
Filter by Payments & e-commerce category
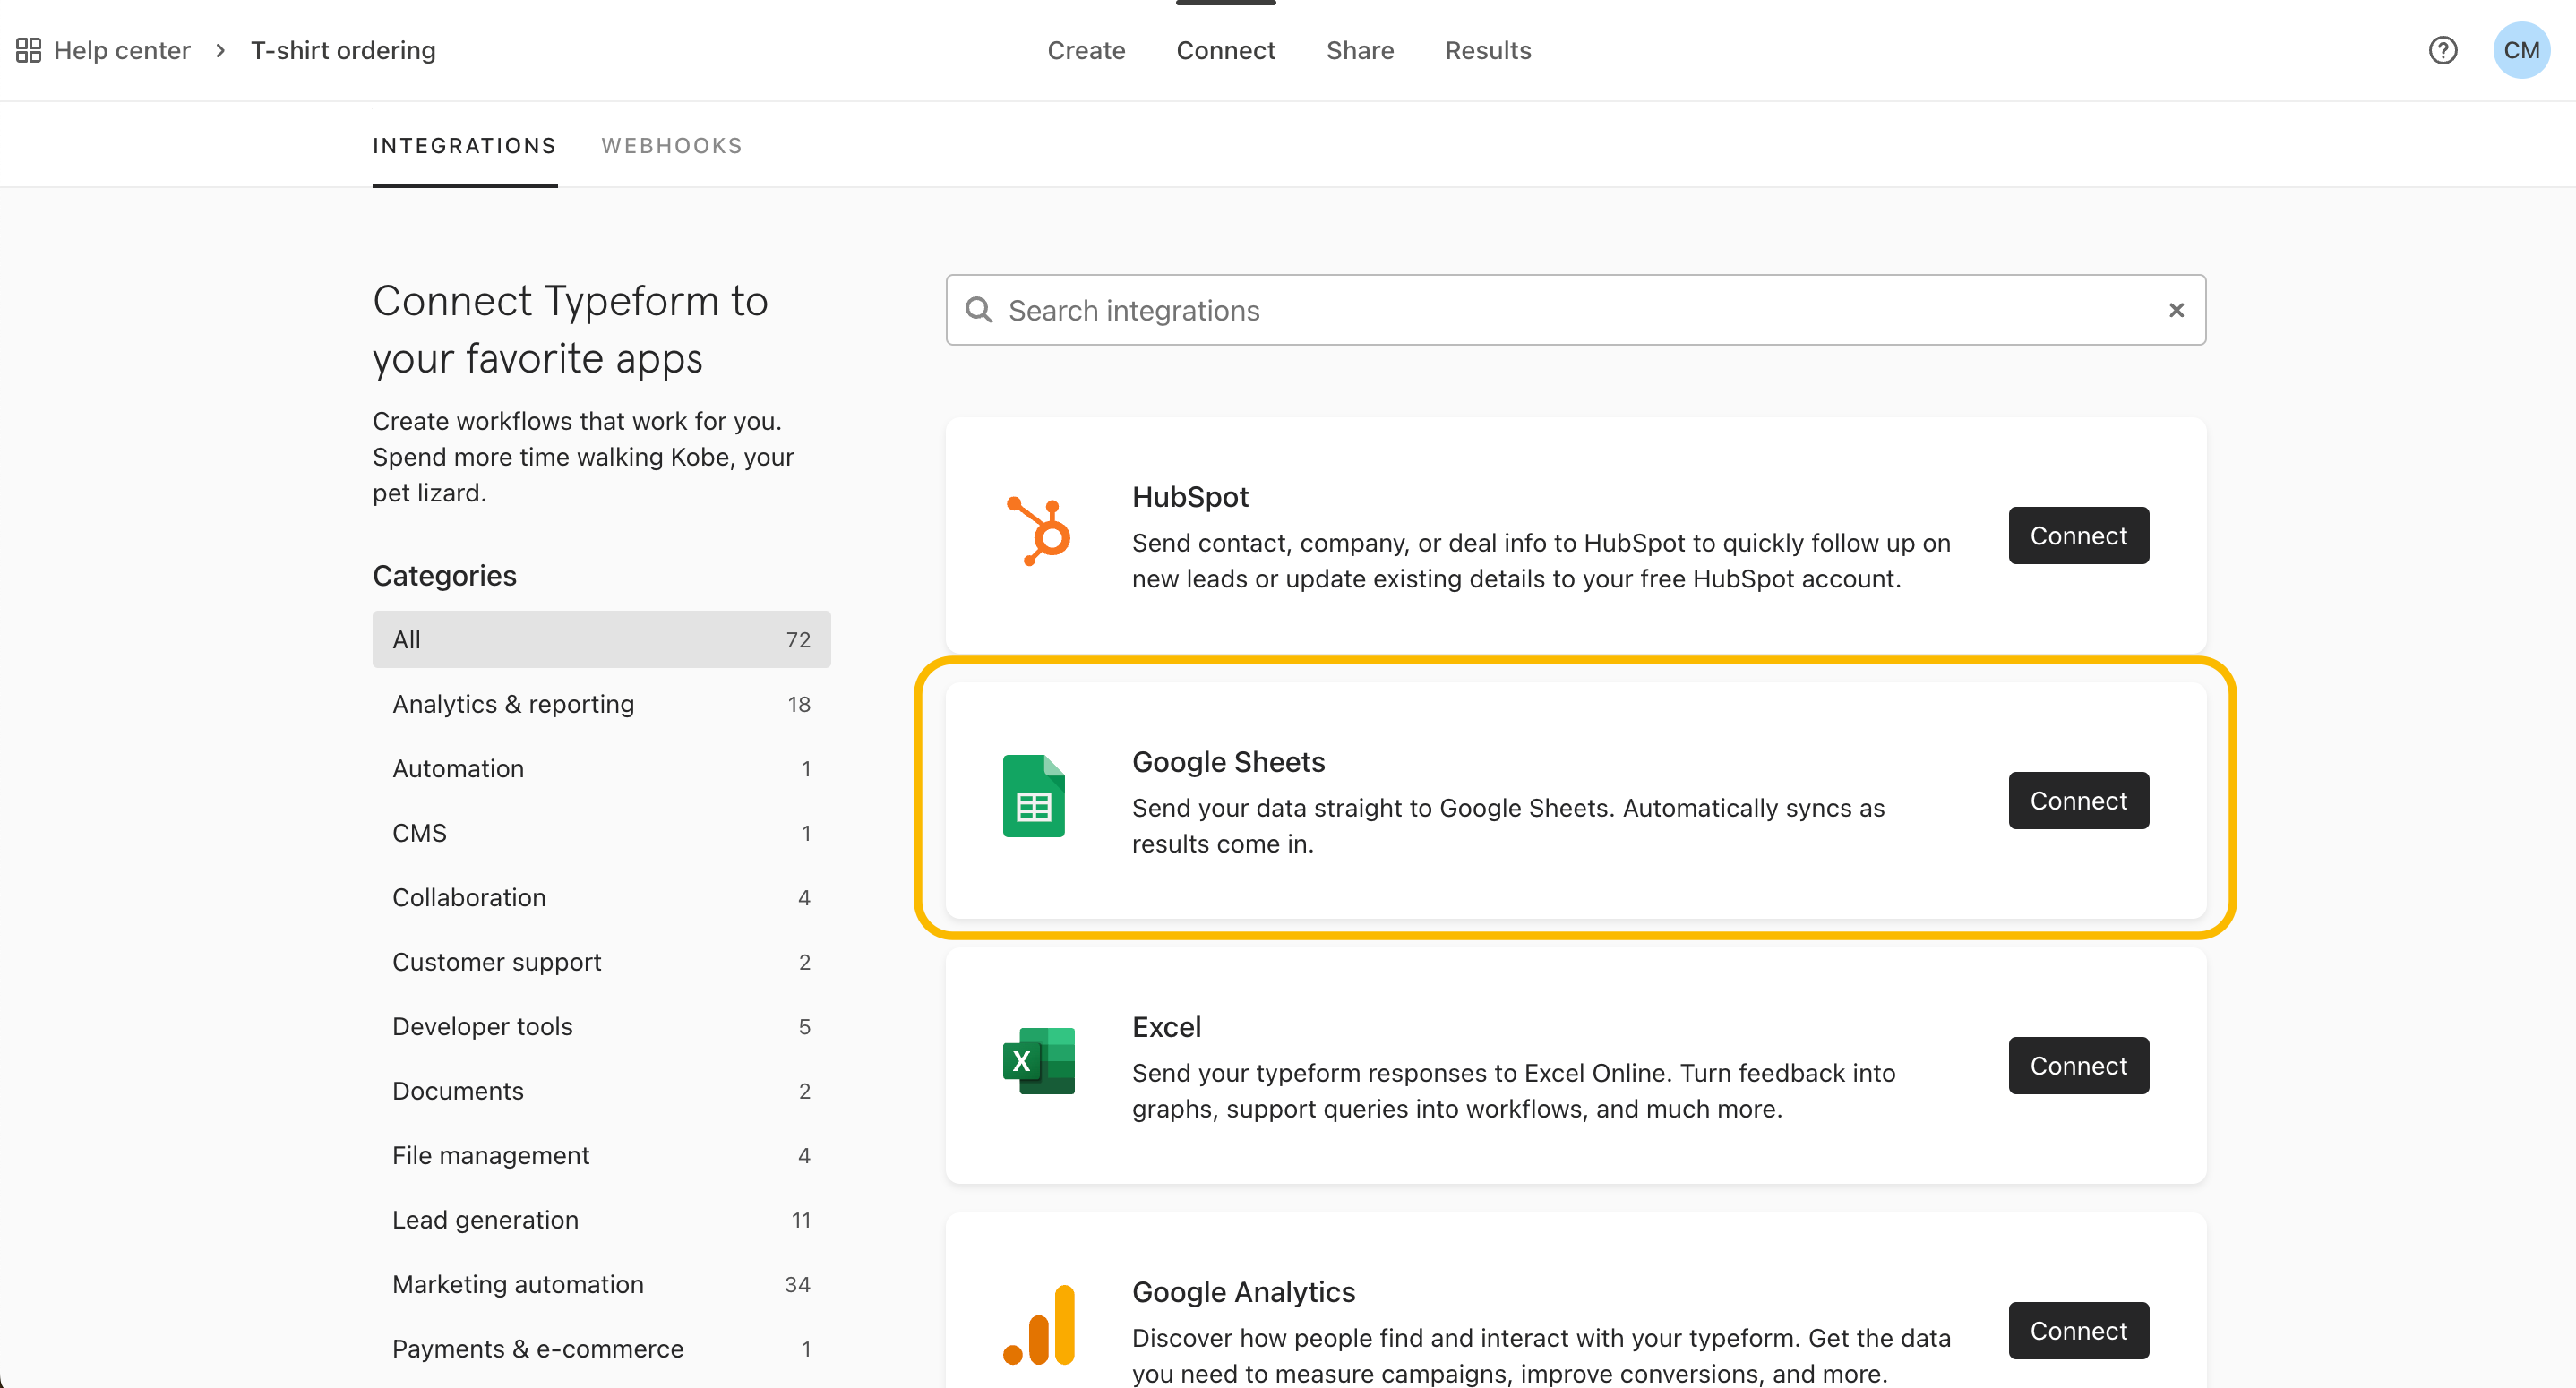tap(601, 1349)
